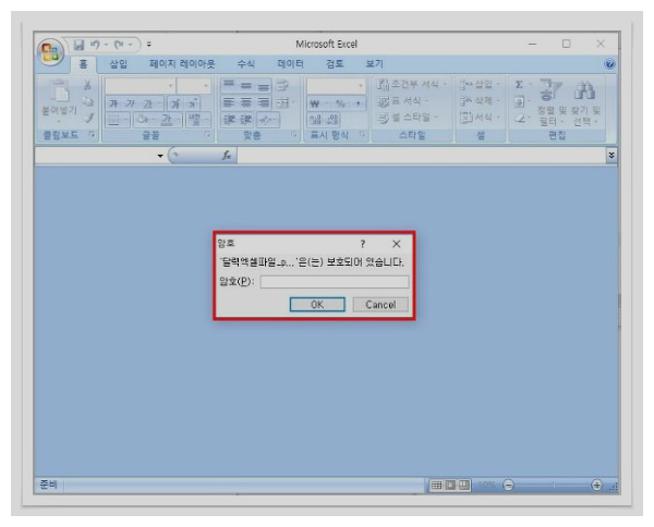Toggle Italic (가) formatting

point(131,103)
